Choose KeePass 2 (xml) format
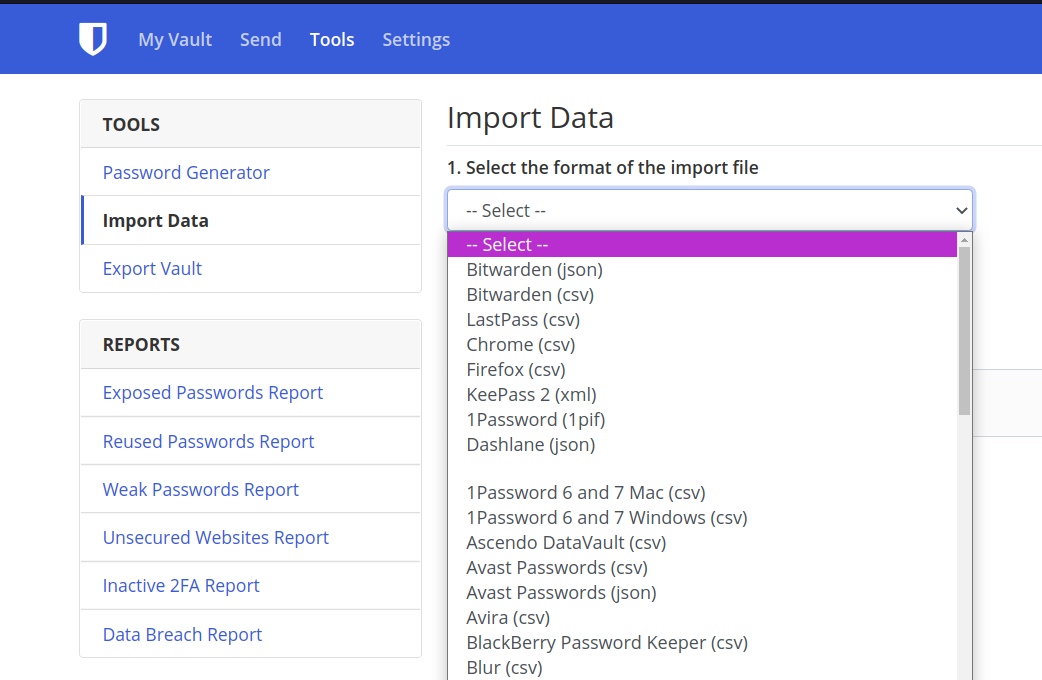The width and height of the screenshot is (1042, 680). point(702,395)
